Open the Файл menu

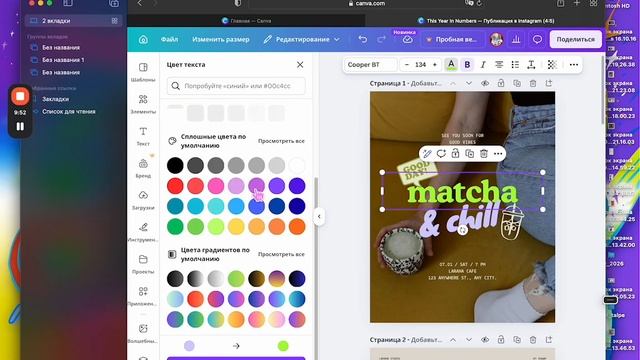tap(169, 40)
